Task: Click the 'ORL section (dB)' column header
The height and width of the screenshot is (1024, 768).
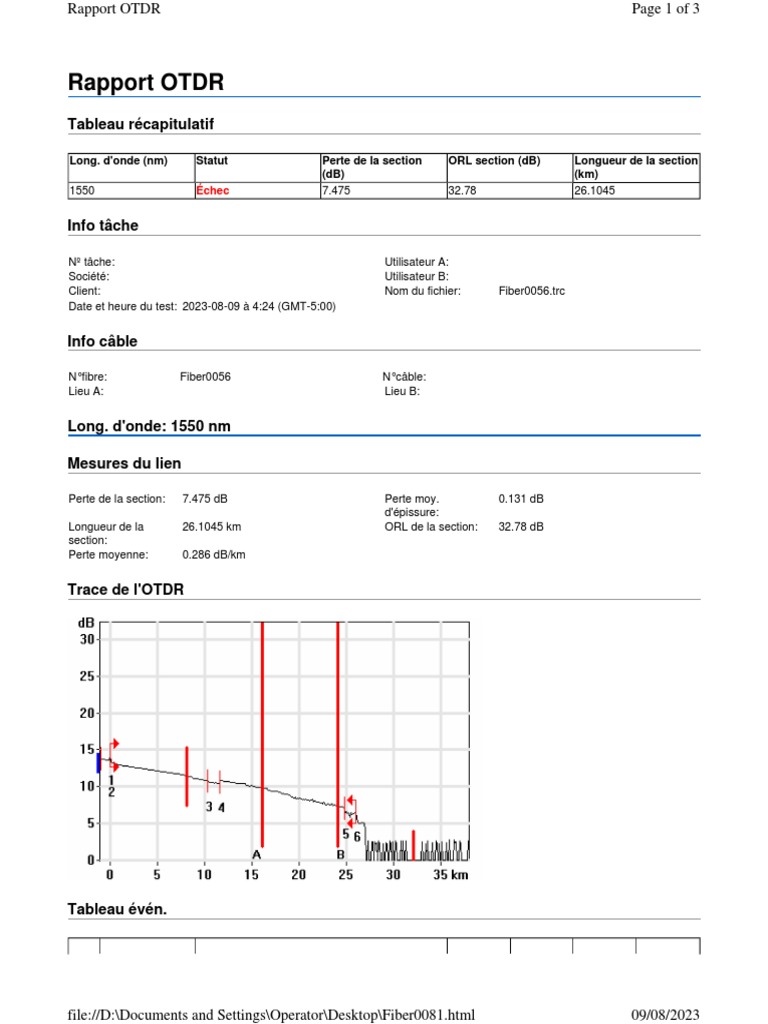Action: pos(509,168)
